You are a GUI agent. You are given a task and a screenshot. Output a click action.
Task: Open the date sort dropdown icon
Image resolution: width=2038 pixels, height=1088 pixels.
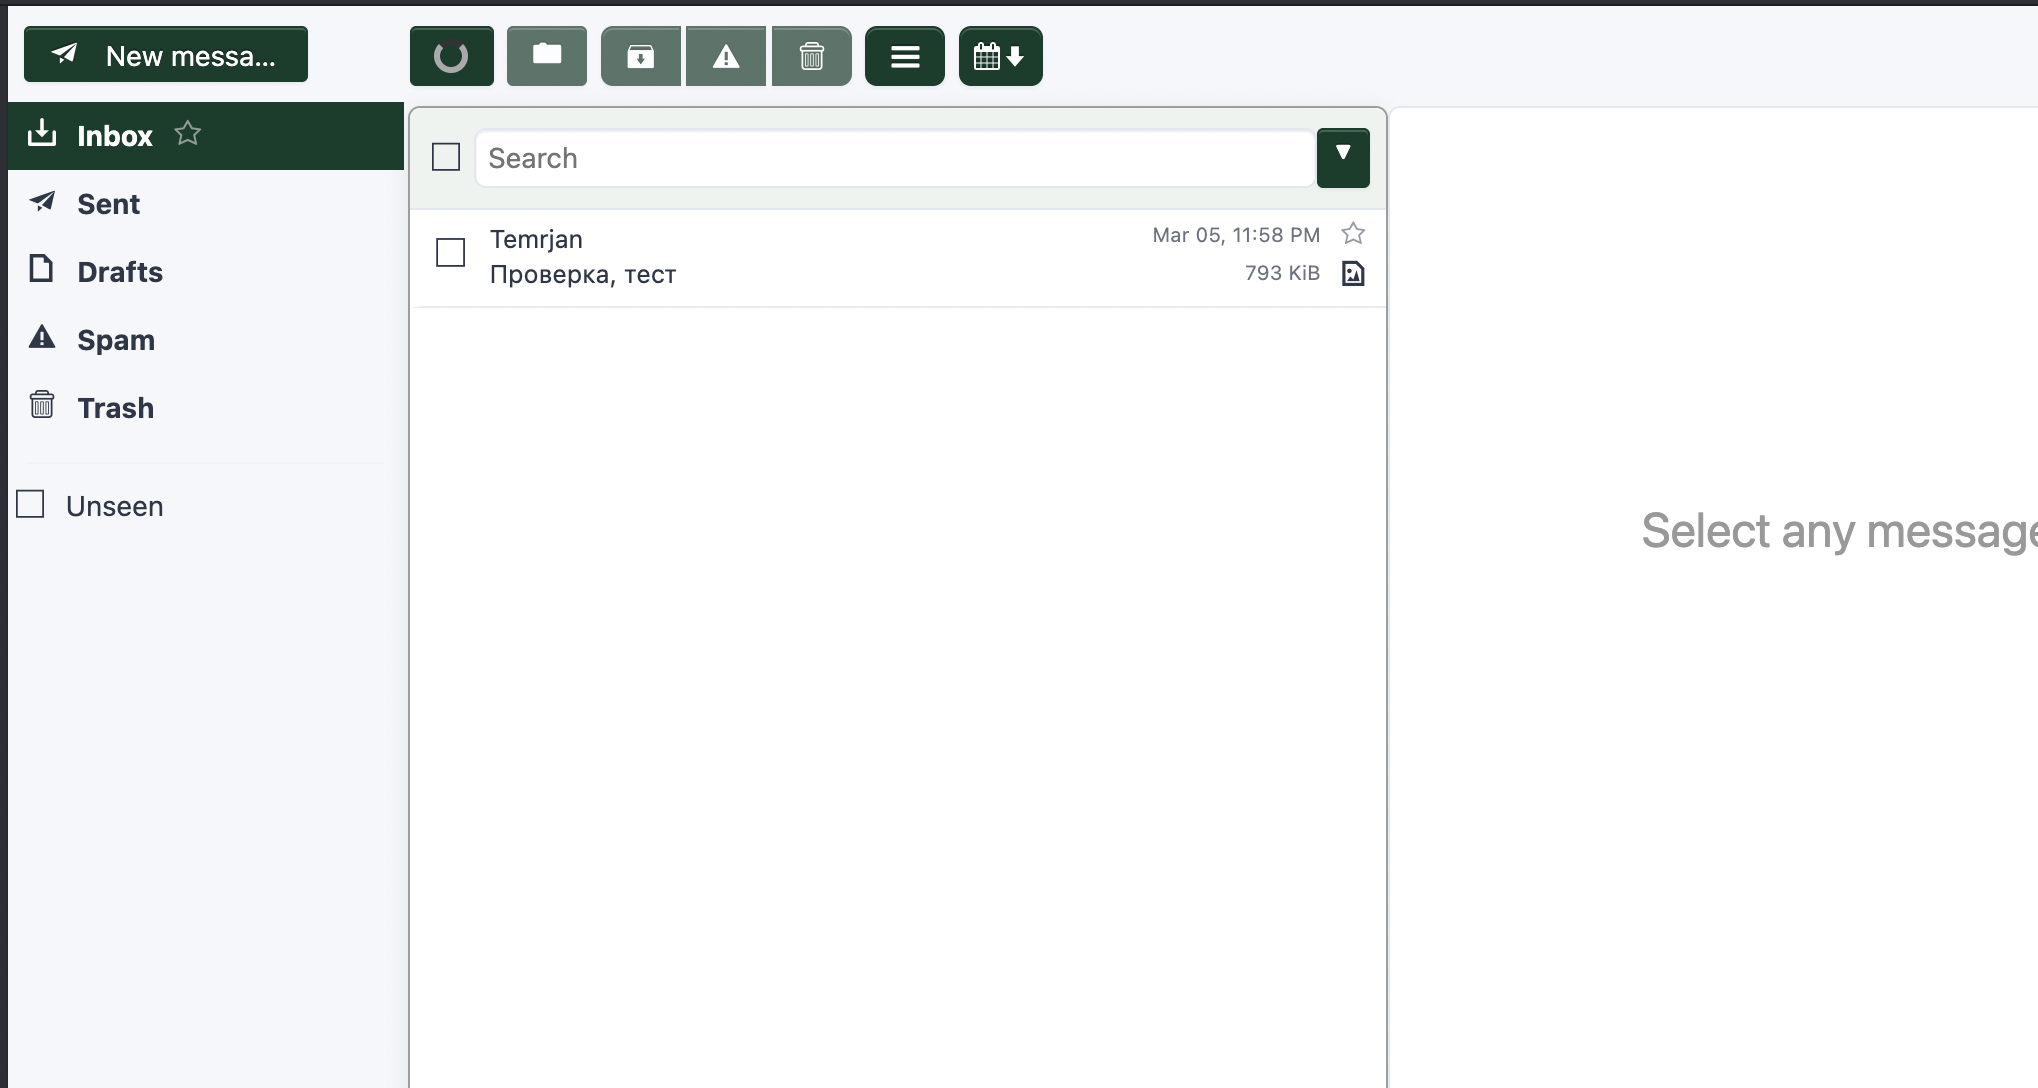(1000, 55)
